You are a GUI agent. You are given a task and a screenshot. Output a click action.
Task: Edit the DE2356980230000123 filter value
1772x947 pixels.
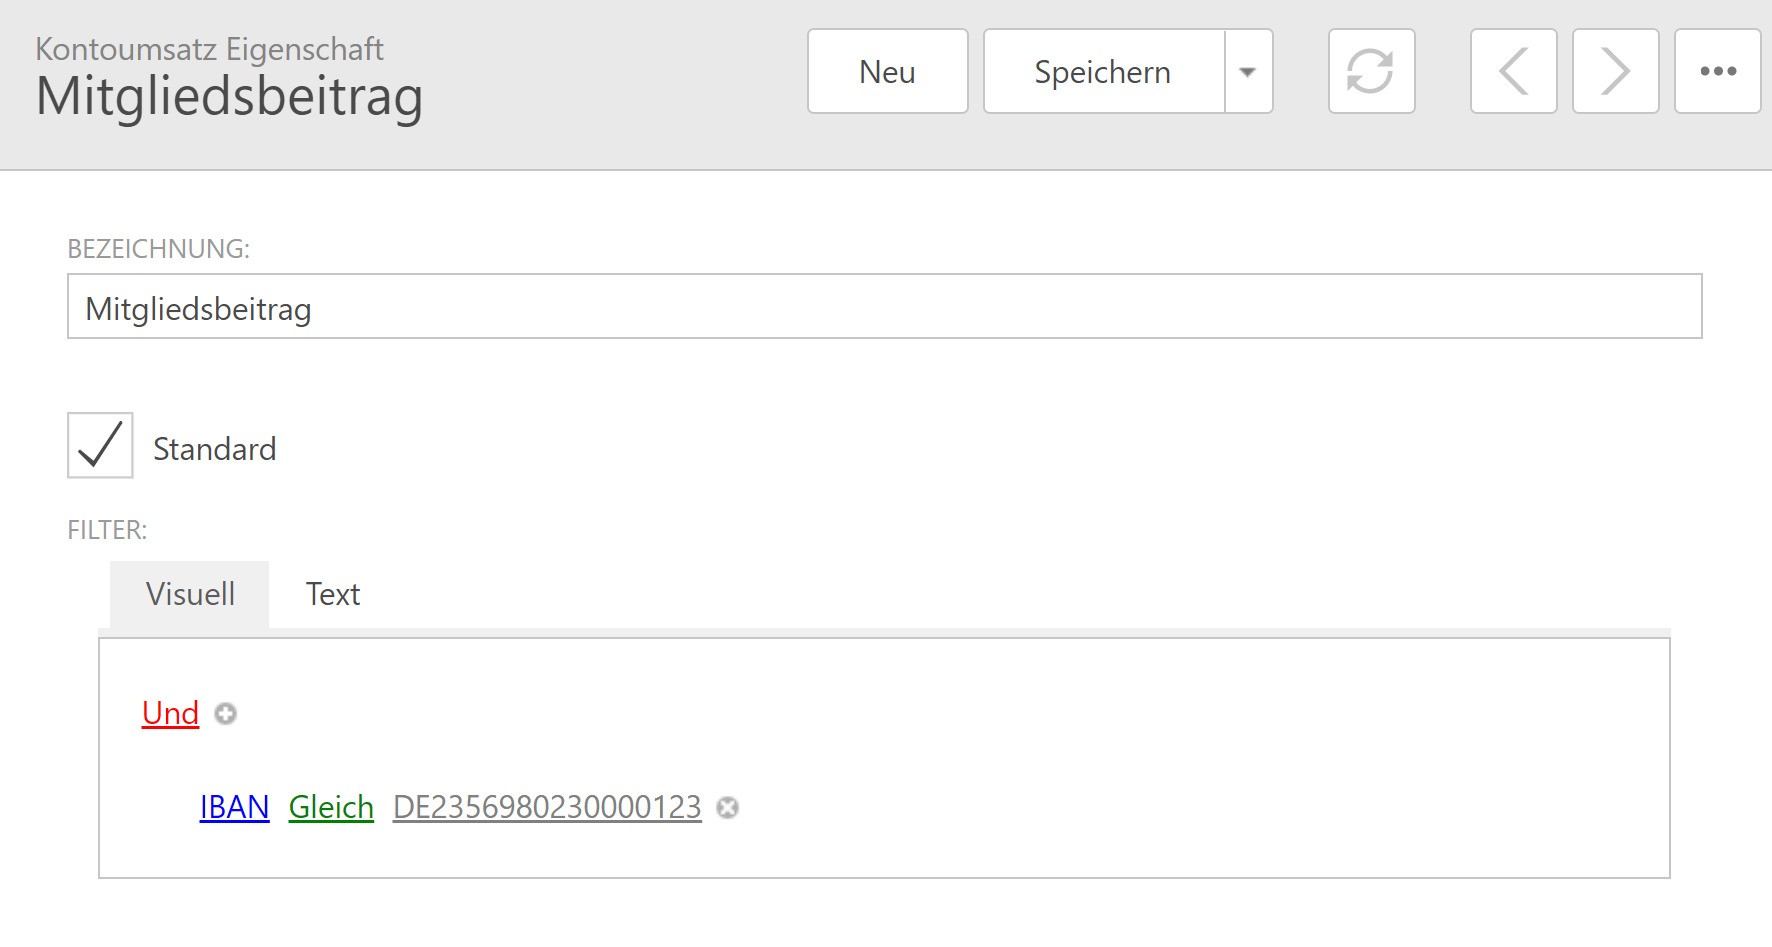pos(547,807)
